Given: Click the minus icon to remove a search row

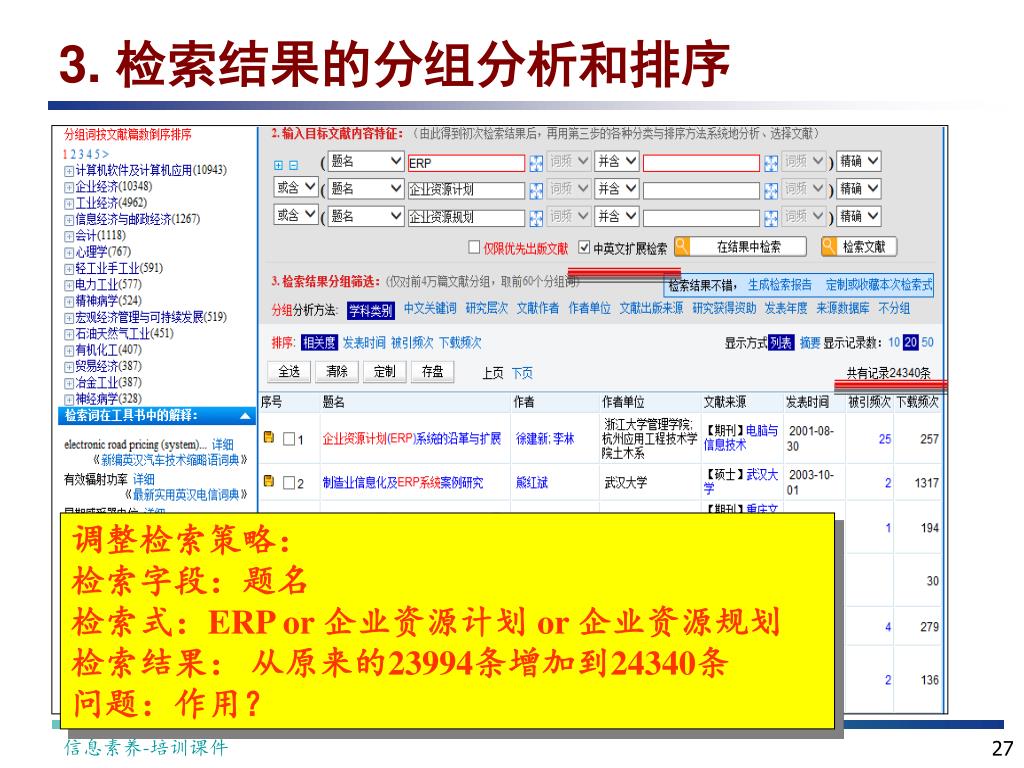Looking at the screenshot, I should [x=293, y=165].
